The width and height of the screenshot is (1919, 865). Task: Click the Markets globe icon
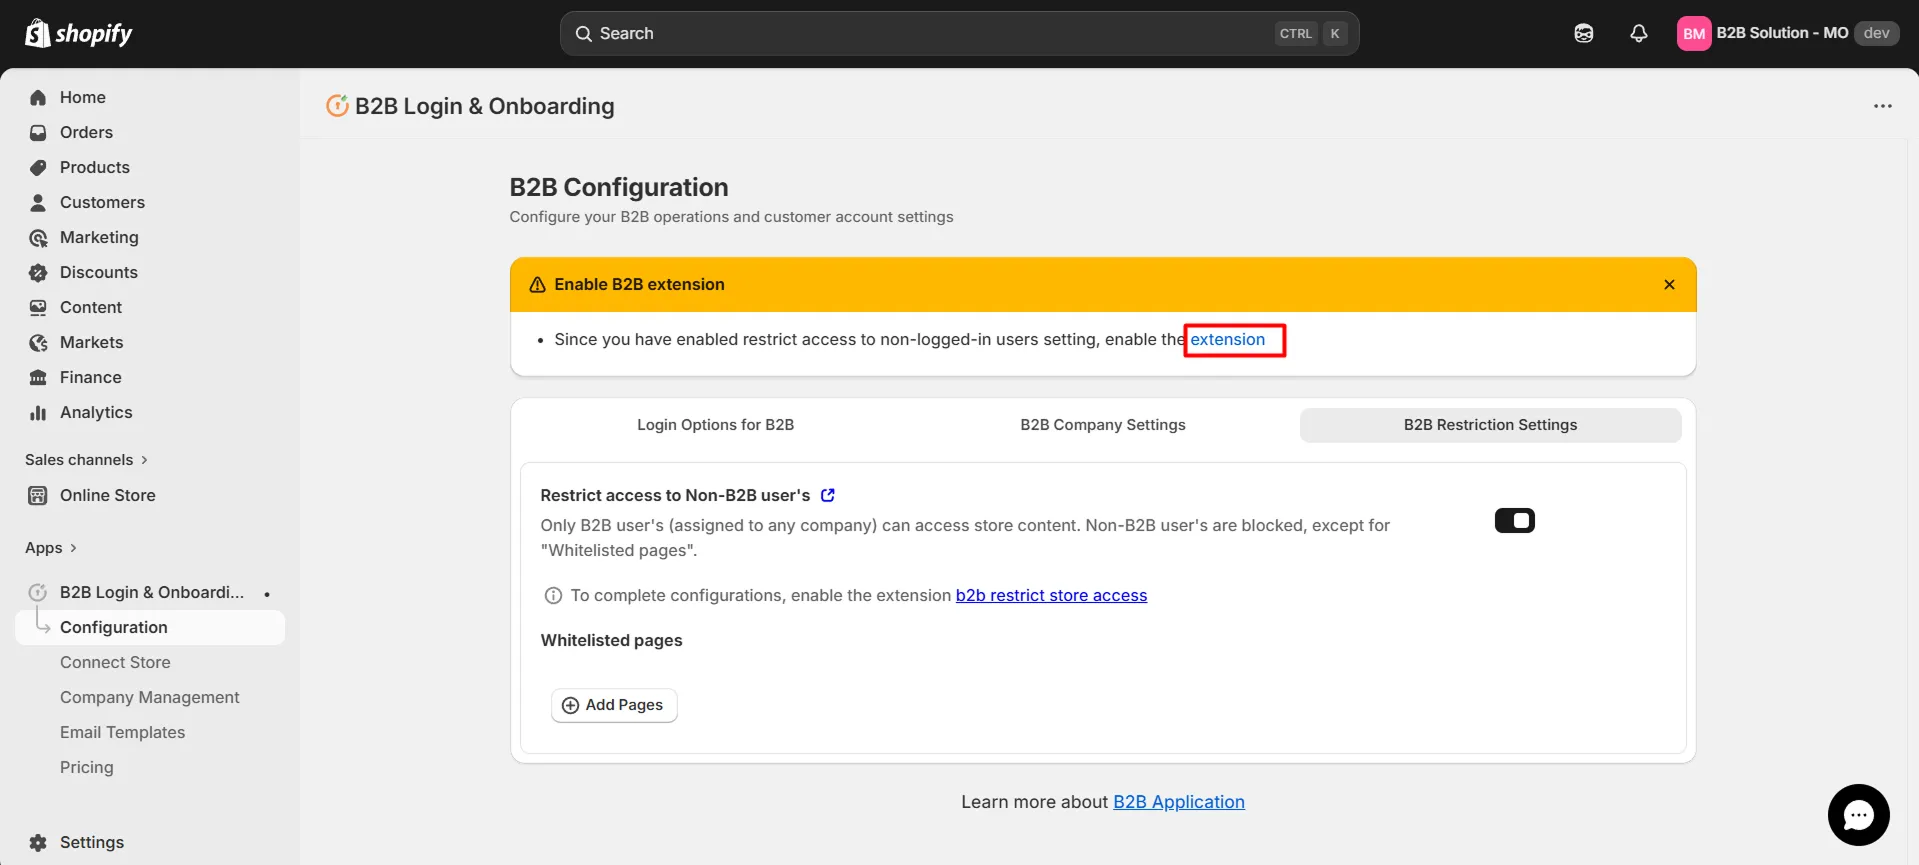(x=38, y=342)
